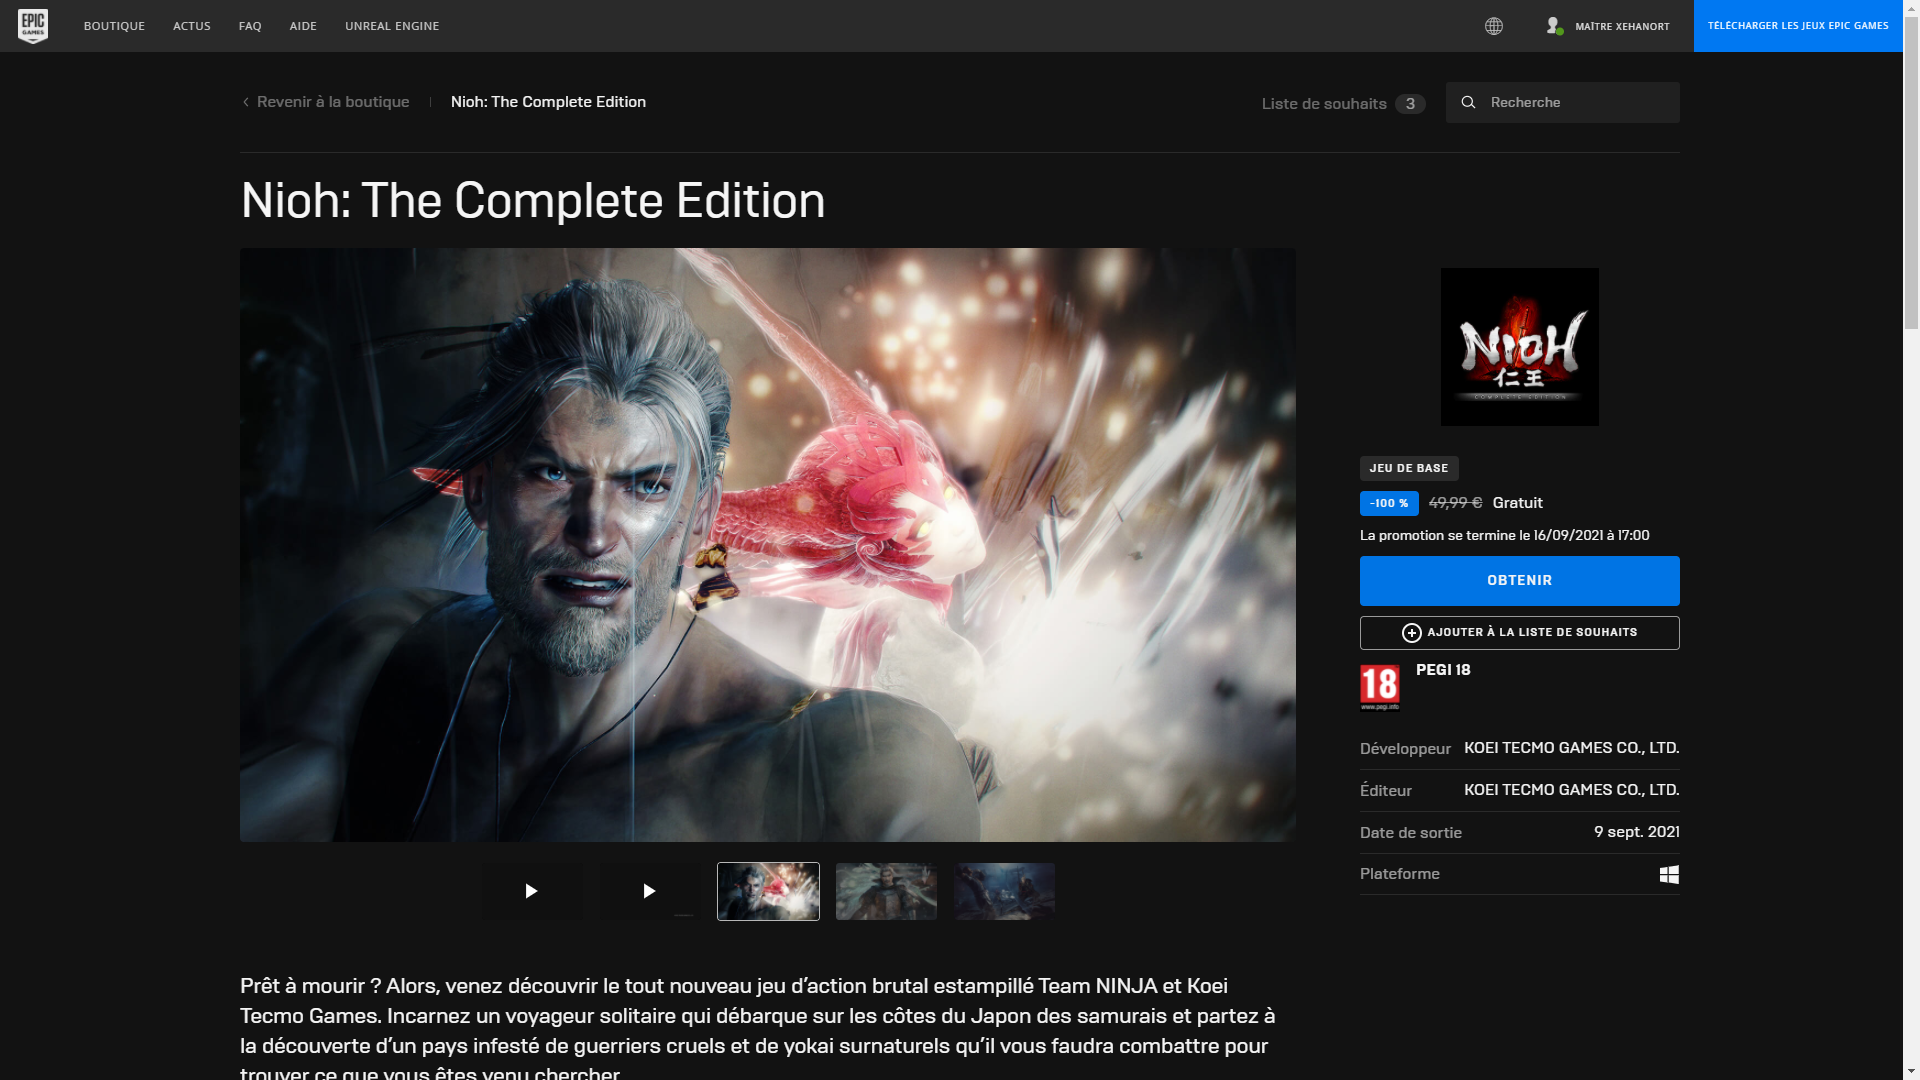Click Ajouter à la liste de souhaits
Viewport: 1920px width, 1080px height.
(x=1519, y=633)
